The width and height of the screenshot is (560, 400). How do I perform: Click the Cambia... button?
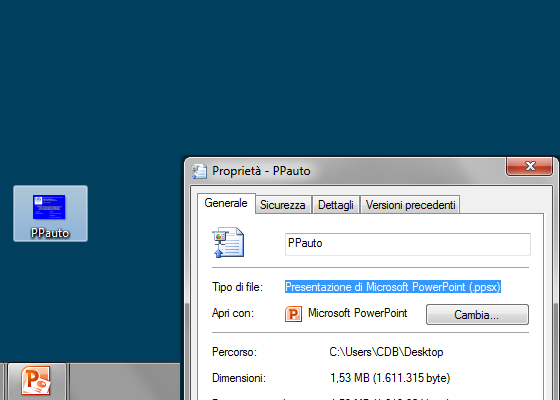tap(477, 315)
